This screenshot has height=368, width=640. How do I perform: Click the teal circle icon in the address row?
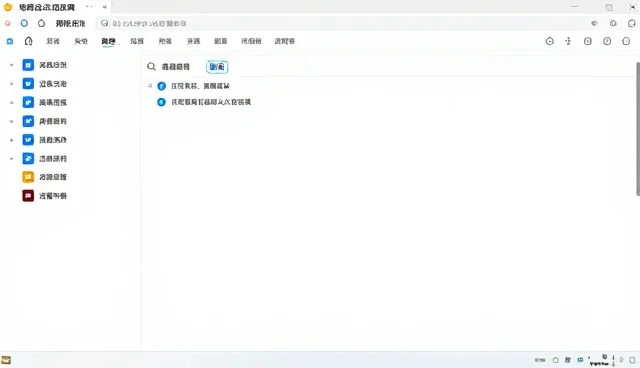[x=24, y=23]
